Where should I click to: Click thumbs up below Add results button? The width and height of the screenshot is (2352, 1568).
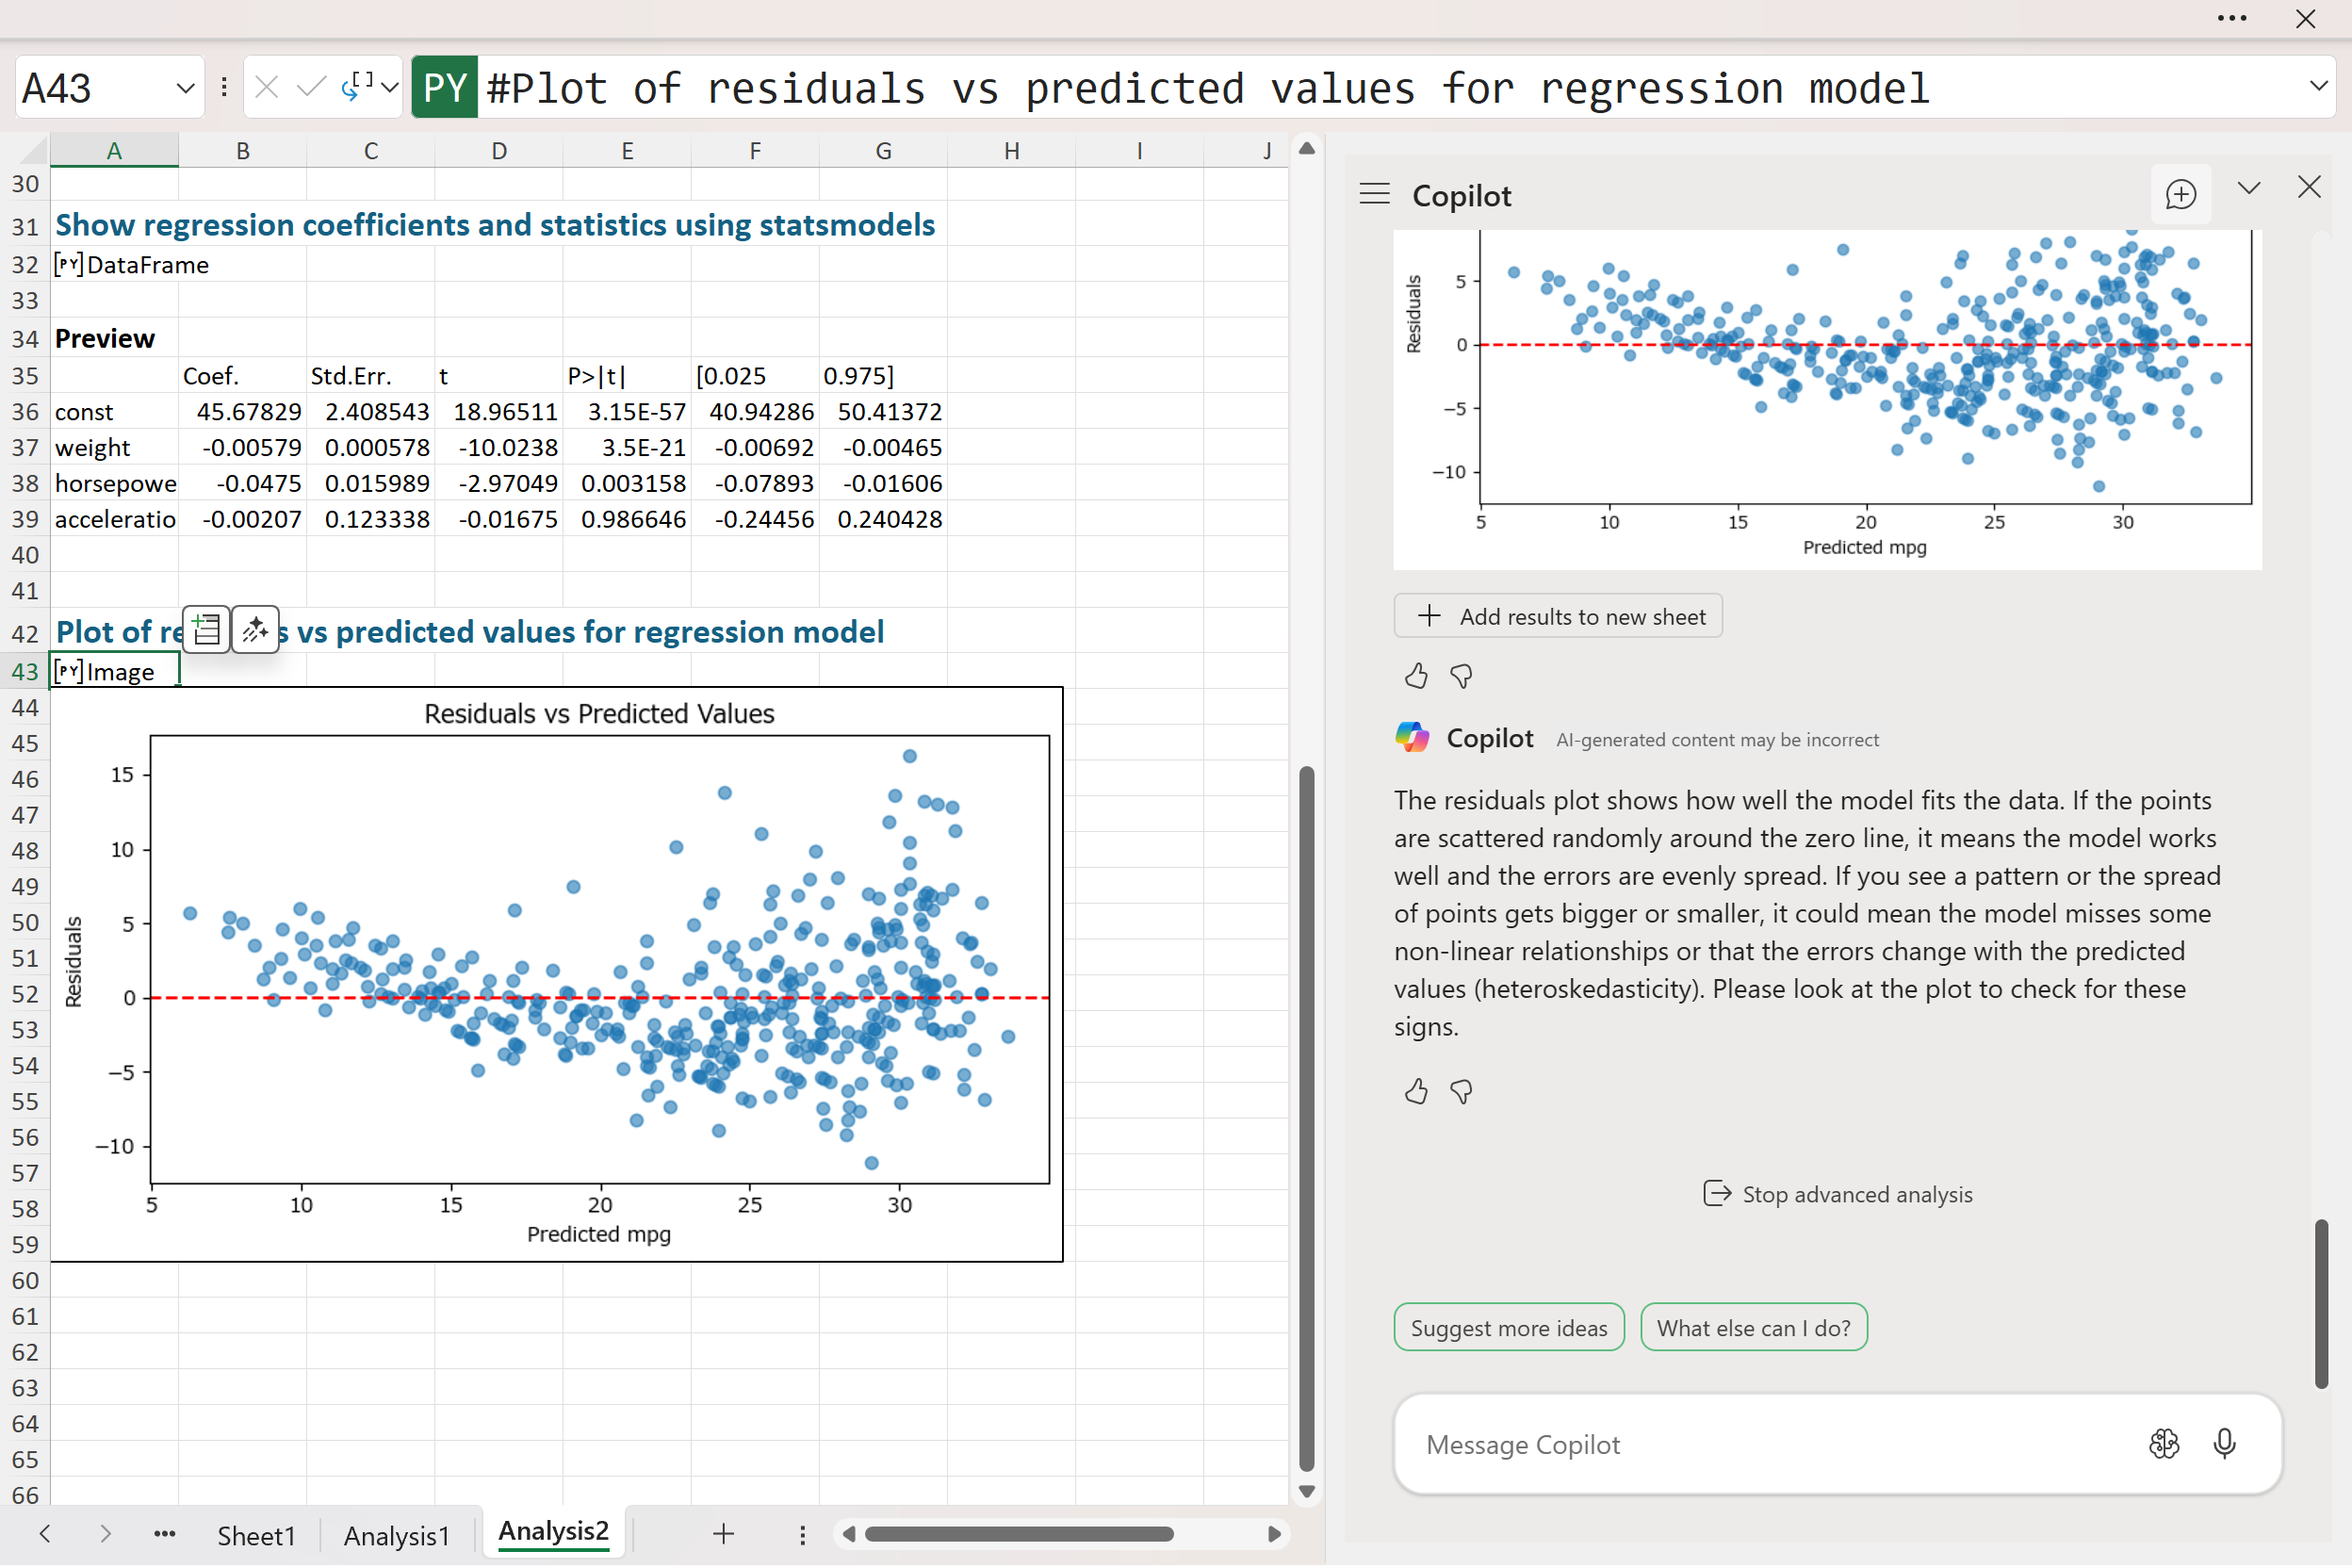tap(1416, 677)
